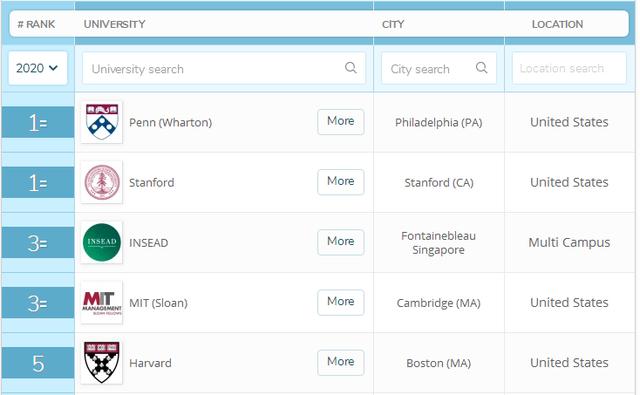
Task: Expand More info for Harvard
Action: [341, 362]
